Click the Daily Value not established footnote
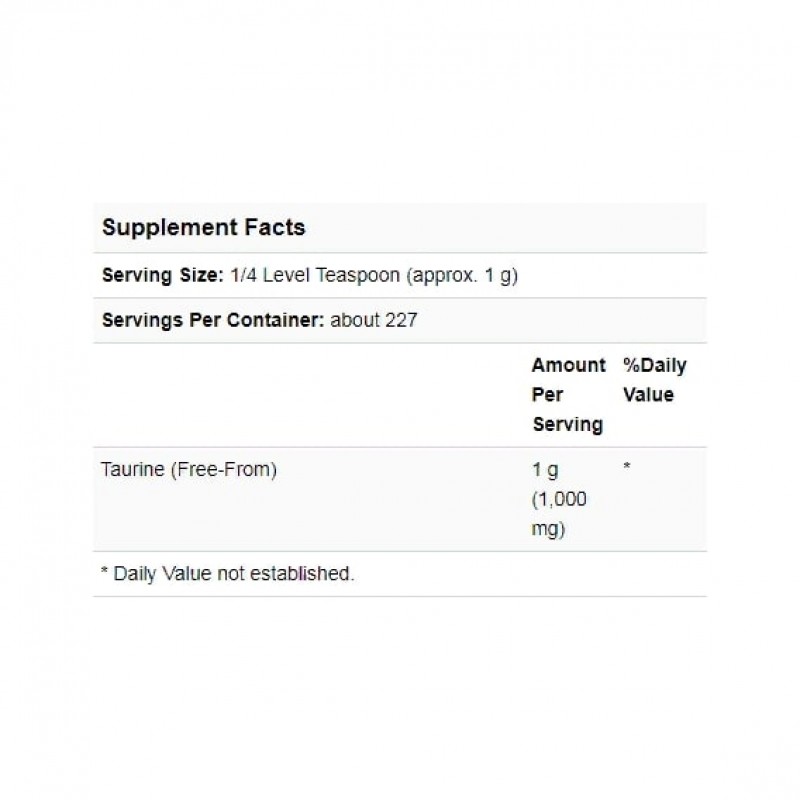Screen dimensions: 800x800 [228, 575]
